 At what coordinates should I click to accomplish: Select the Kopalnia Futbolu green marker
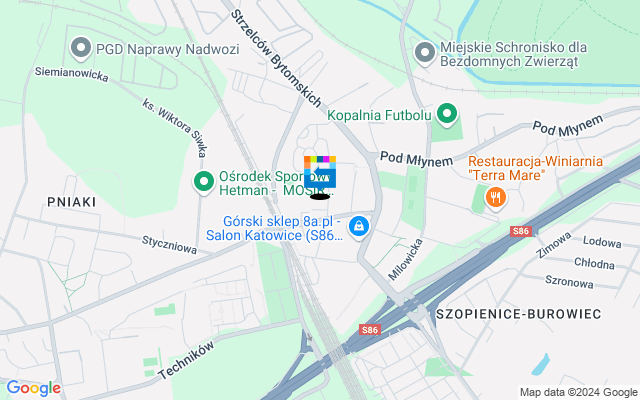coord(447,115)
